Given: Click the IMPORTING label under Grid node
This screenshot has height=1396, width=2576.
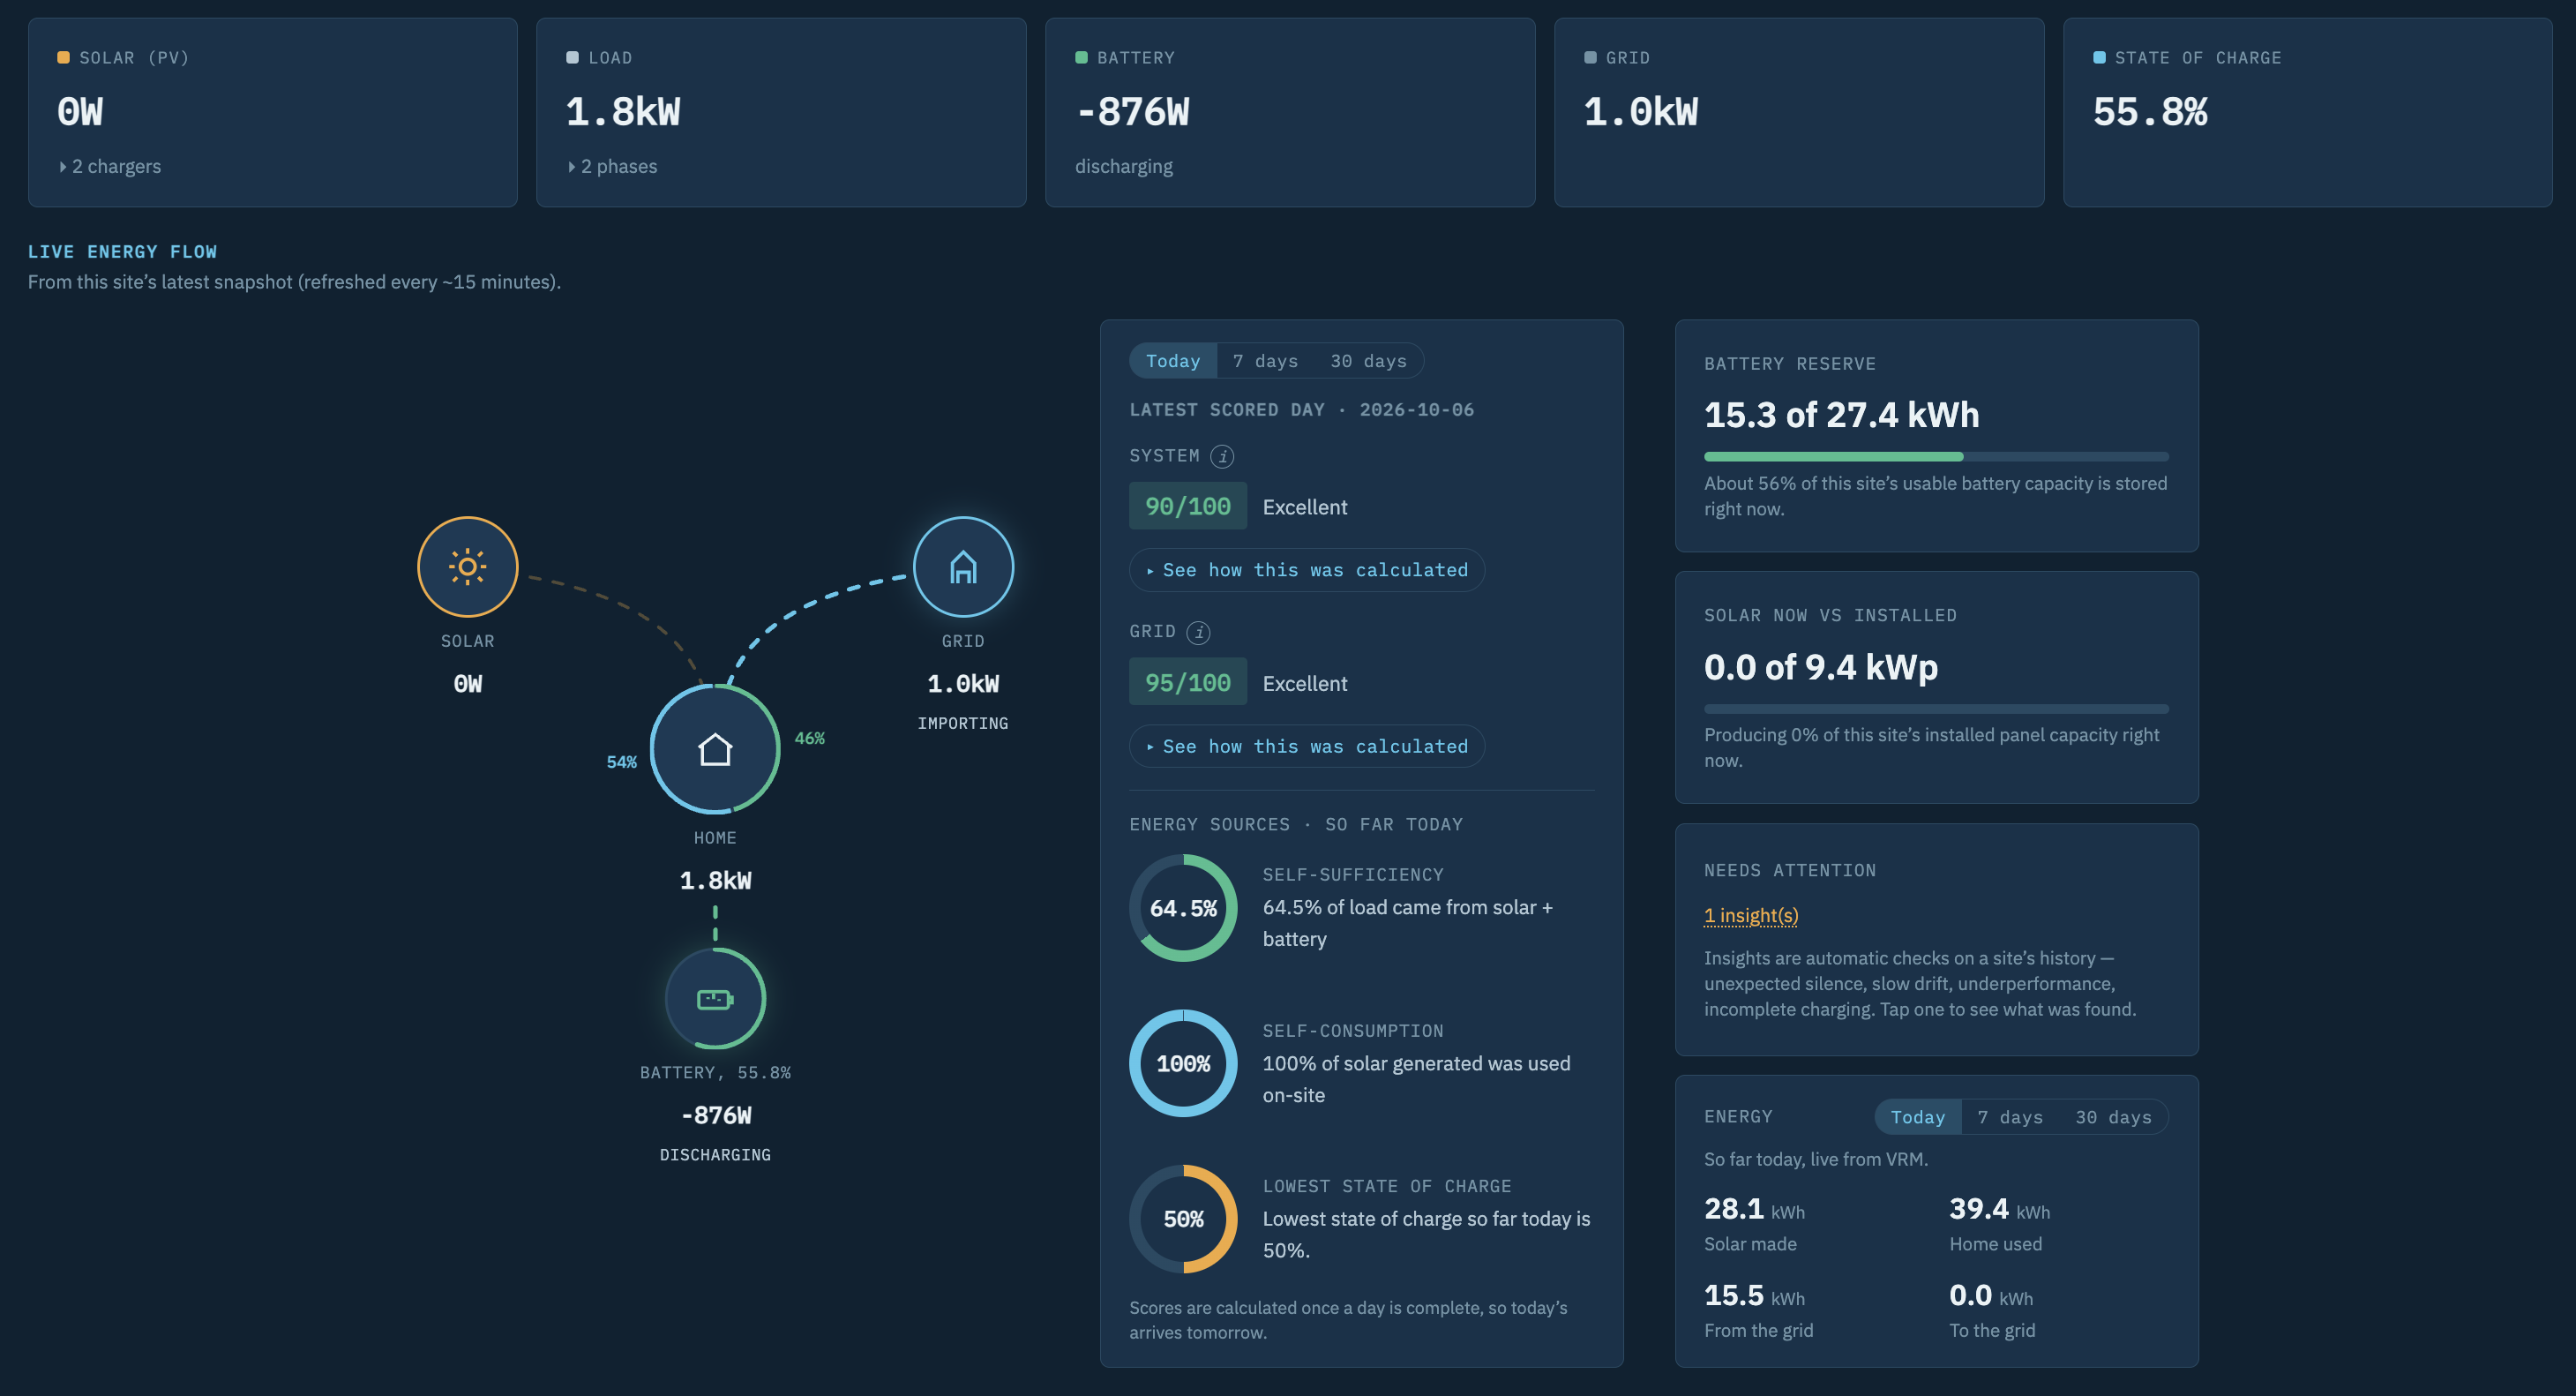Looking at the screenshot, I should 963,723.
